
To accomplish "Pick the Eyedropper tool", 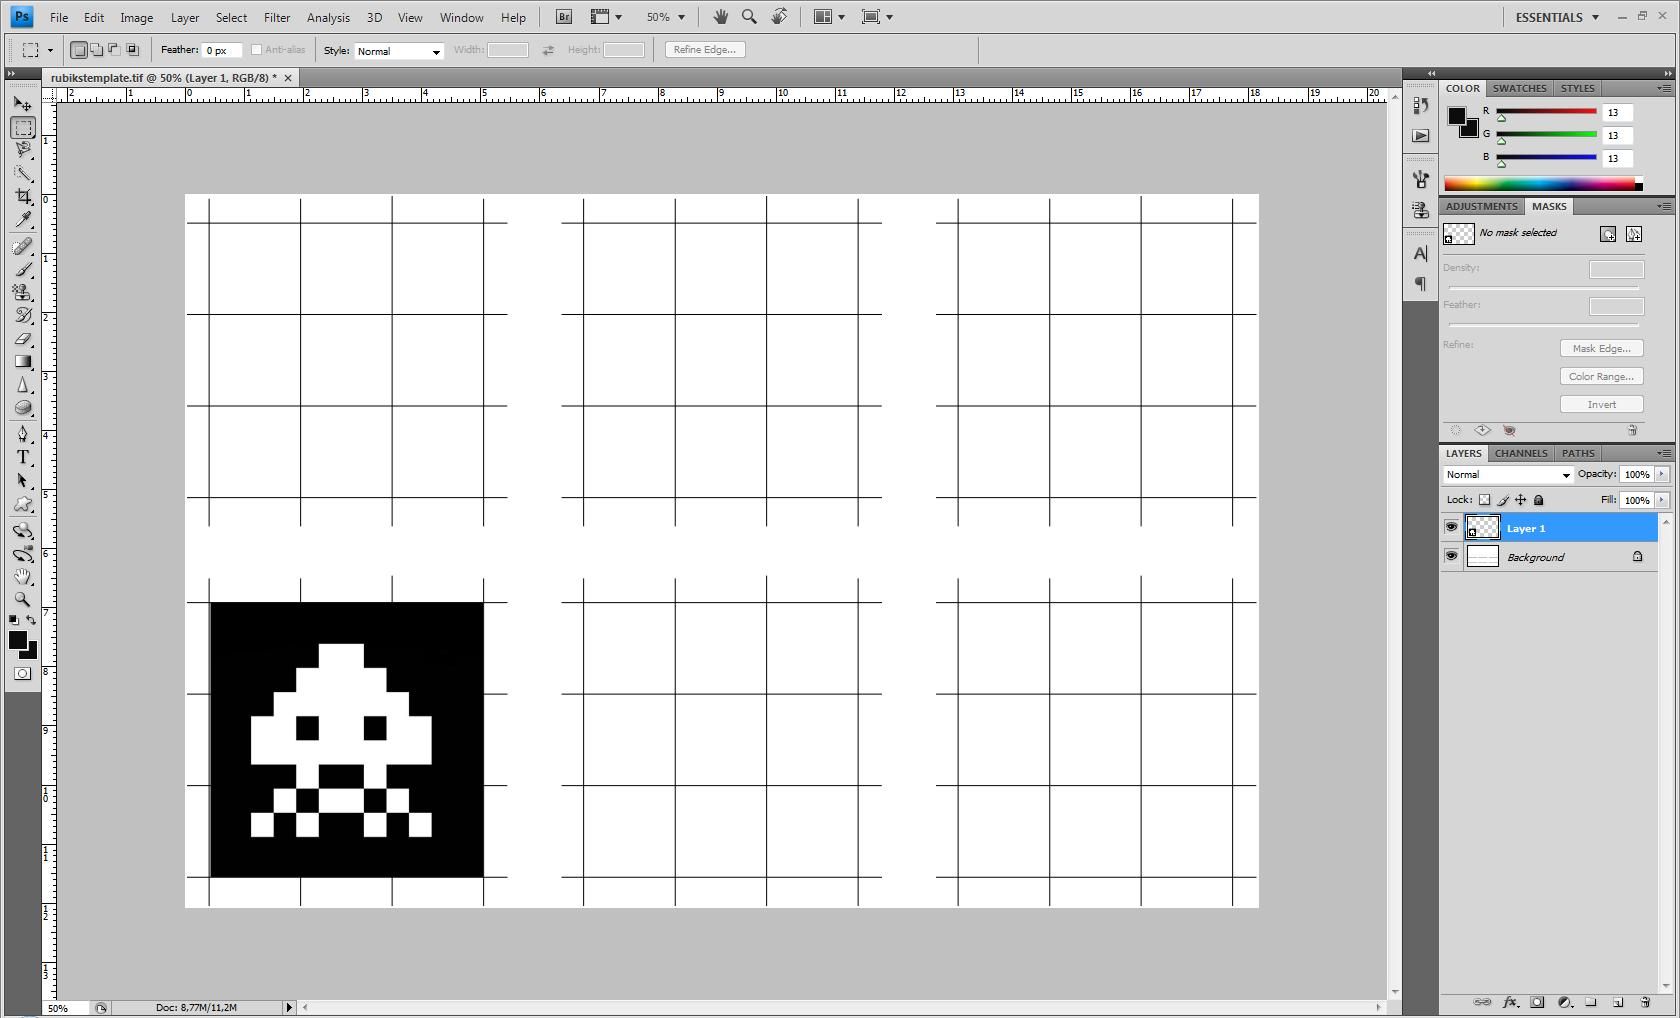I will click(x=23, y=220).
